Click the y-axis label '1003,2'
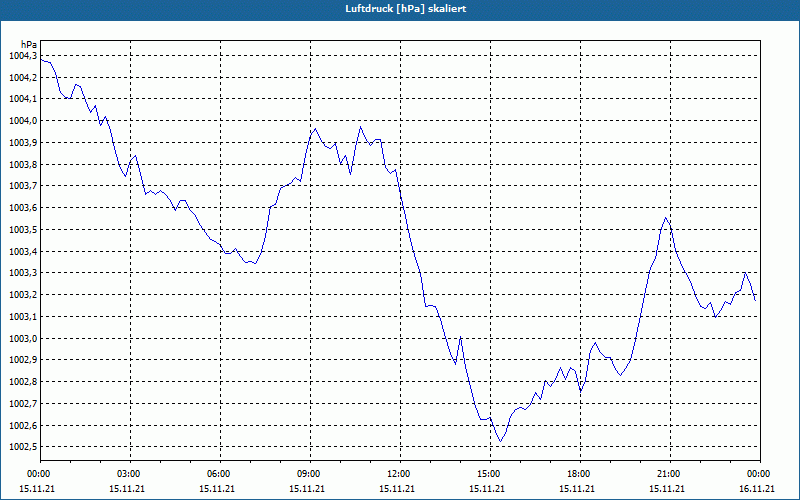This screenshot has width=800, height=500. point(23,295)
